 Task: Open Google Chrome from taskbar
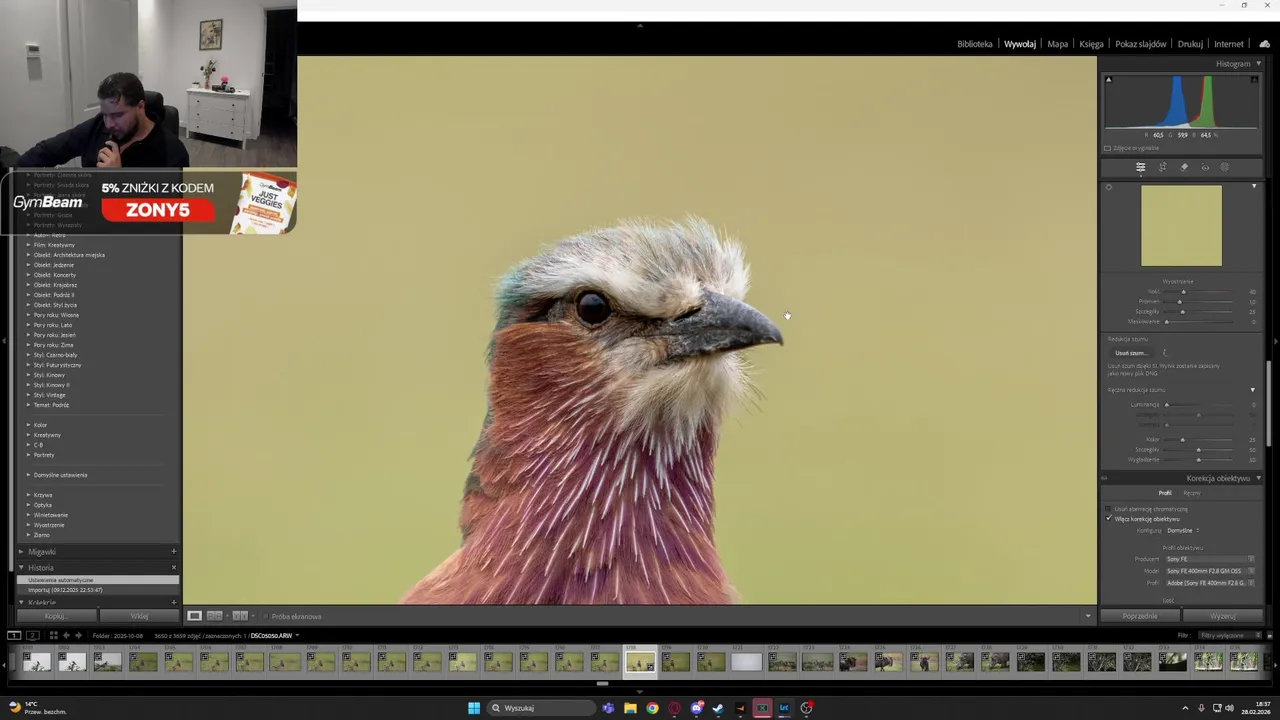[652, 708]
